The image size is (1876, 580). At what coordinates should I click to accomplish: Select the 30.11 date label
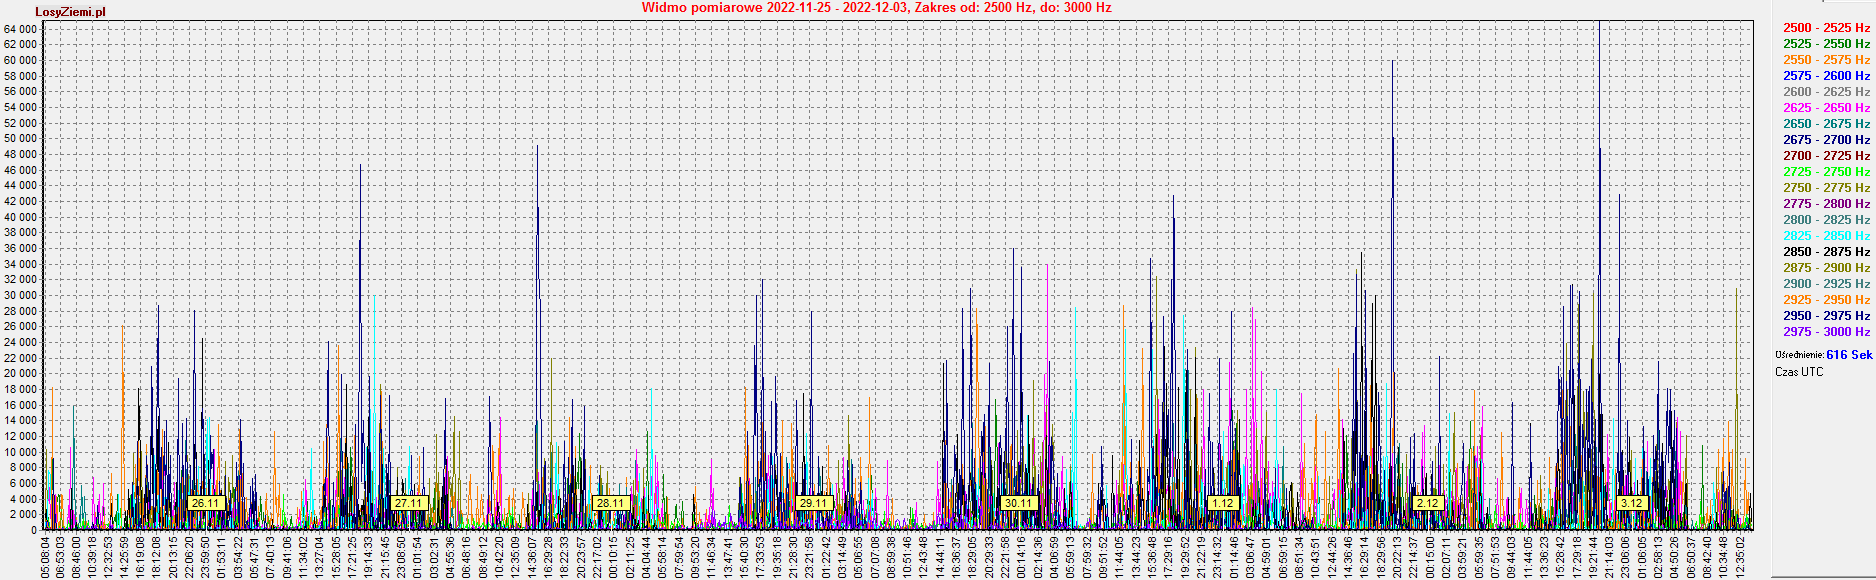pyautogui.click(x=1018, y=503)
